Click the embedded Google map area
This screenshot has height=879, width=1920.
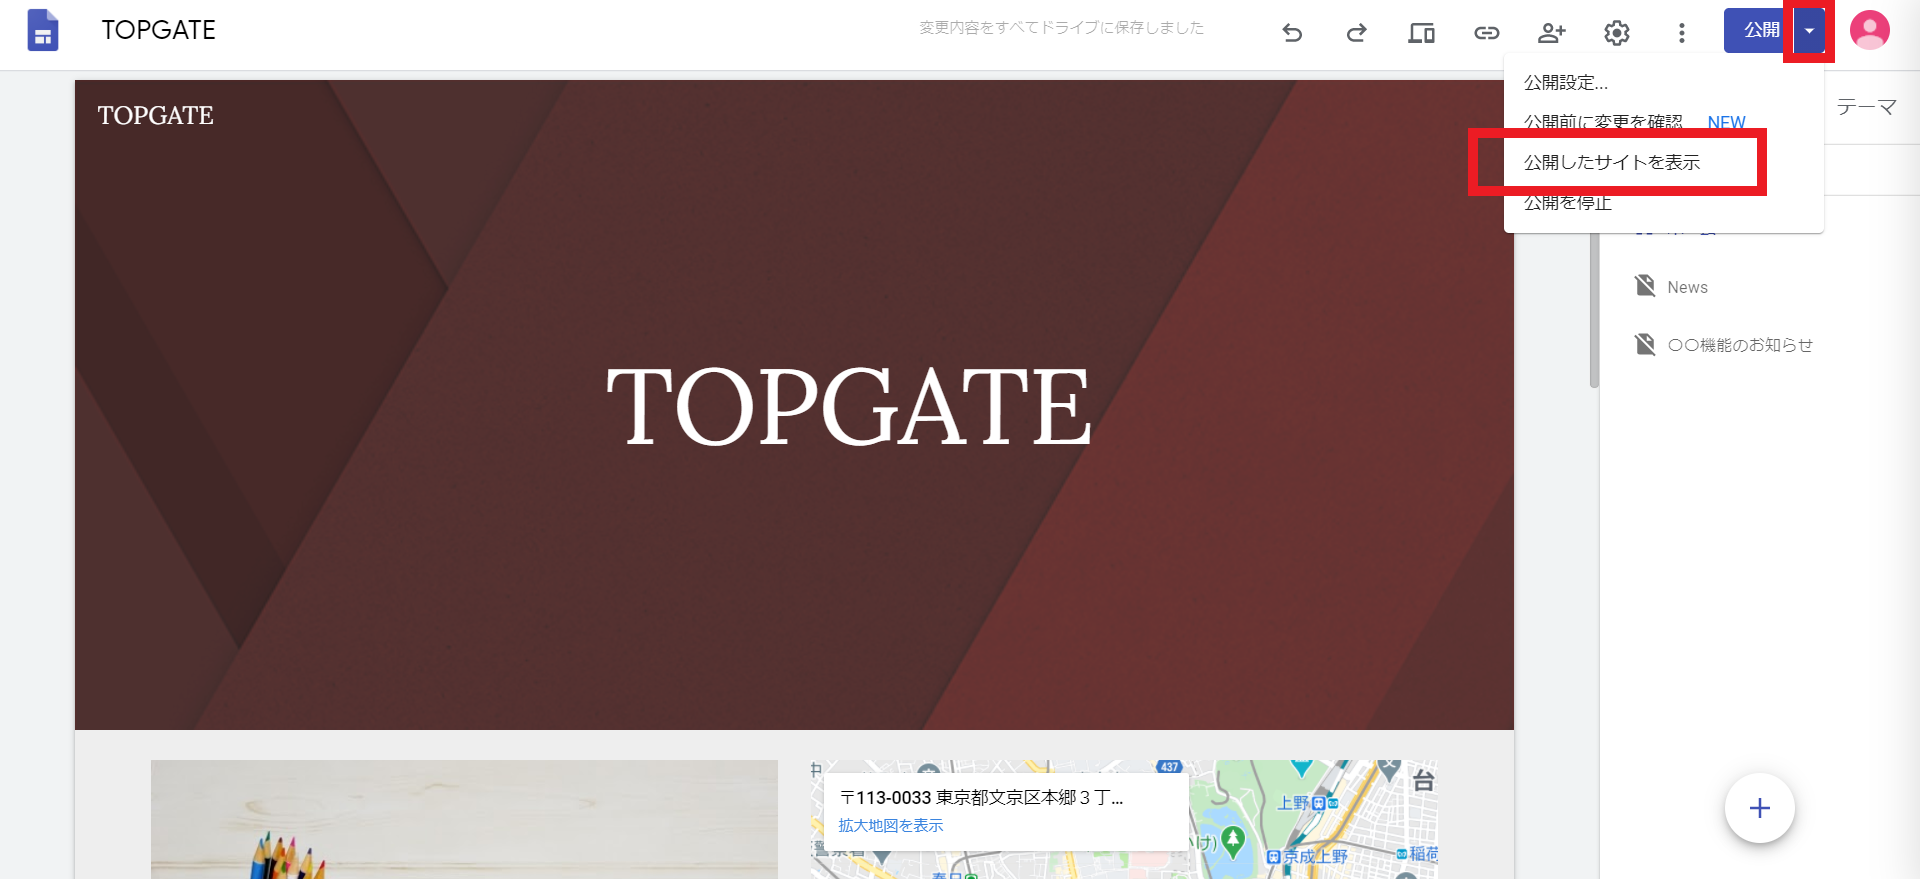pos(1124,819)
